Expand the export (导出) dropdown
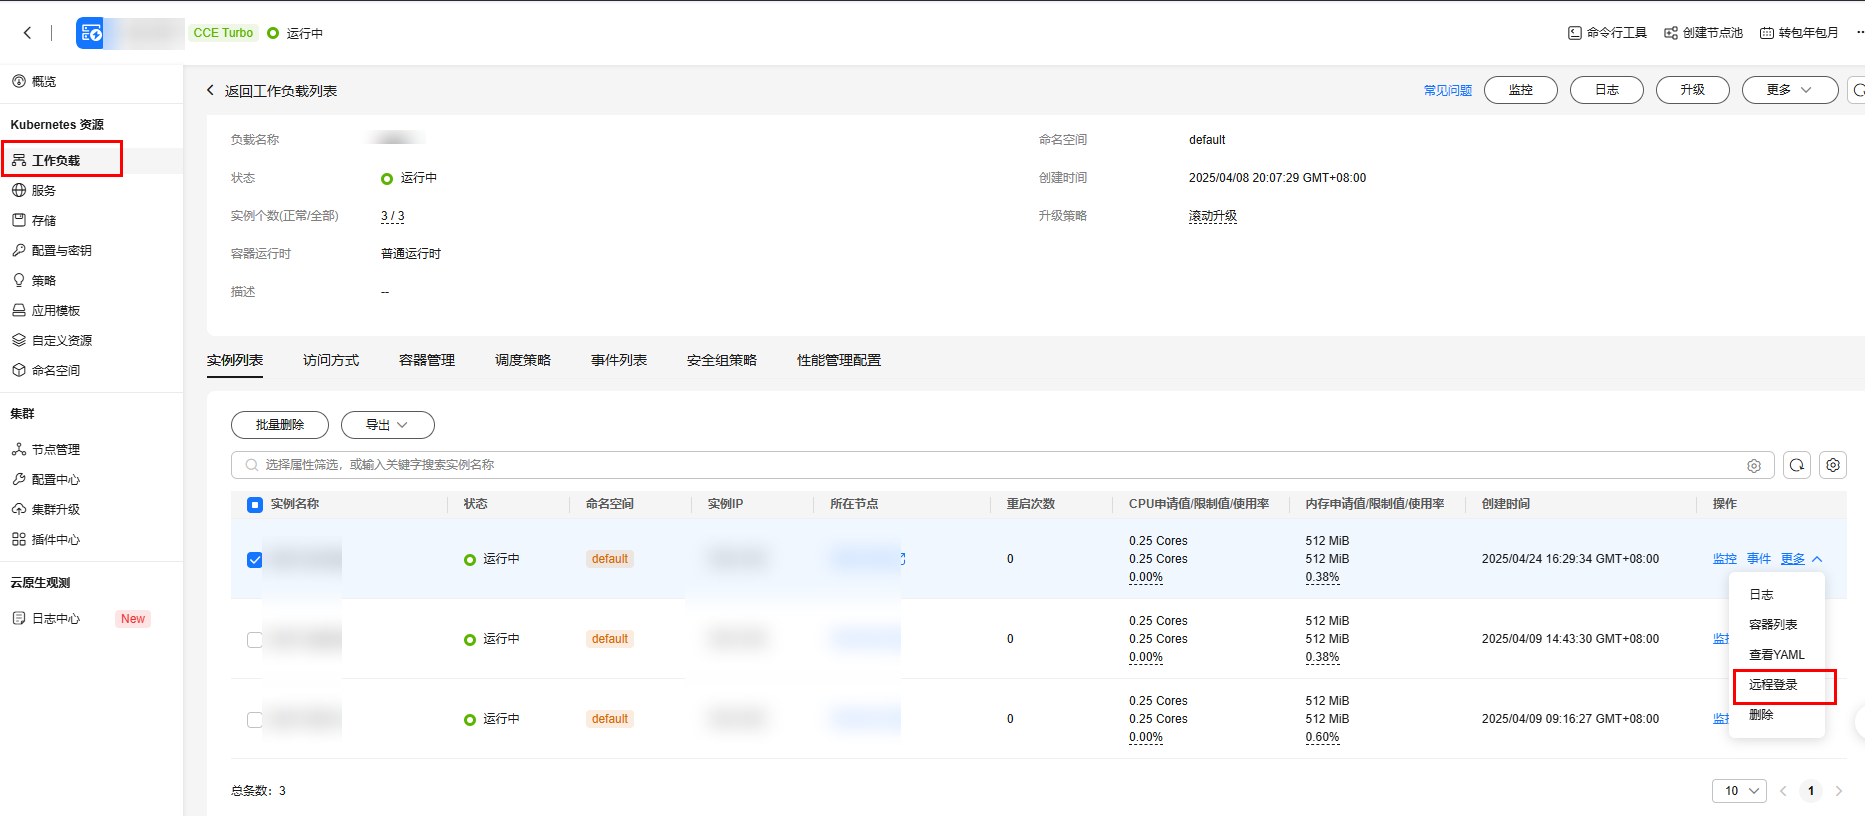The width and height of the screenshot is (1865, 816). (x=387, y=425)
